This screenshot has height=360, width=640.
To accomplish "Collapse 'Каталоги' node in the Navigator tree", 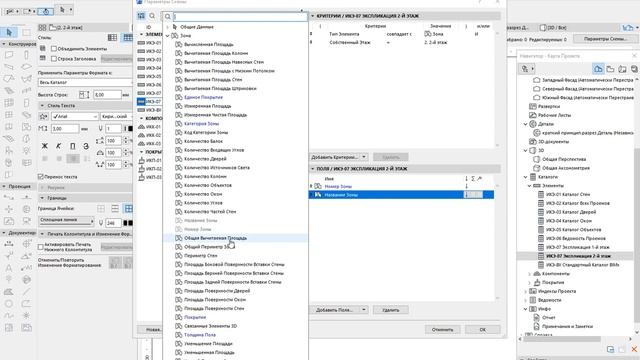I will pyautogui.click(x=526, y=177).
